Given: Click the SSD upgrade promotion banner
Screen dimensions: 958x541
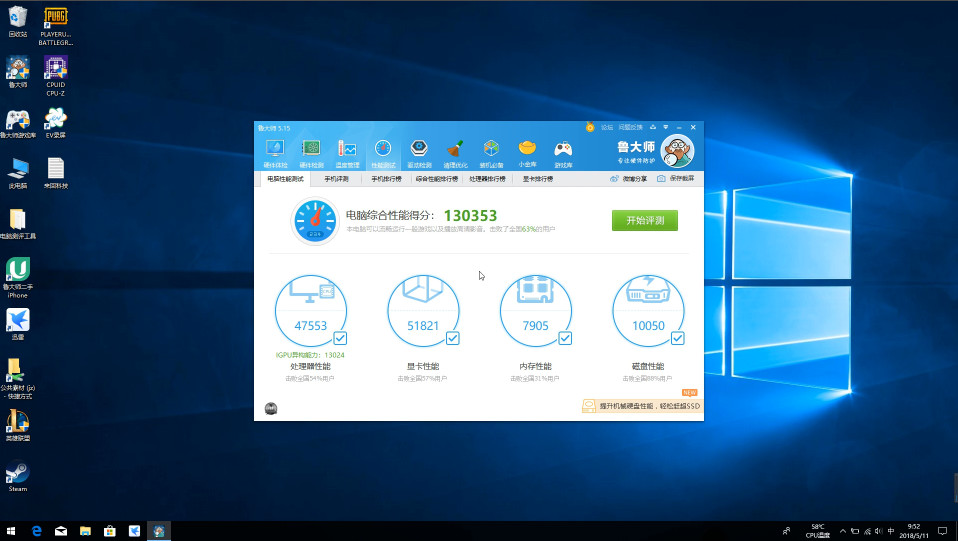Looking at the screenshot, I should [x=642, y=406].
